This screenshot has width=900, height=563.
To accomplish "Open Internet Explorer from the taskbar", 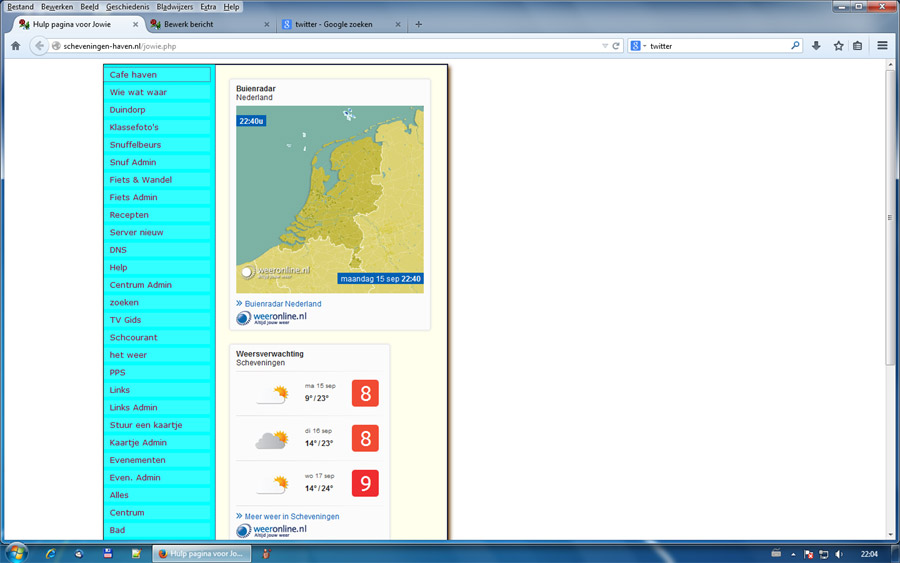I will click(51, 553).
